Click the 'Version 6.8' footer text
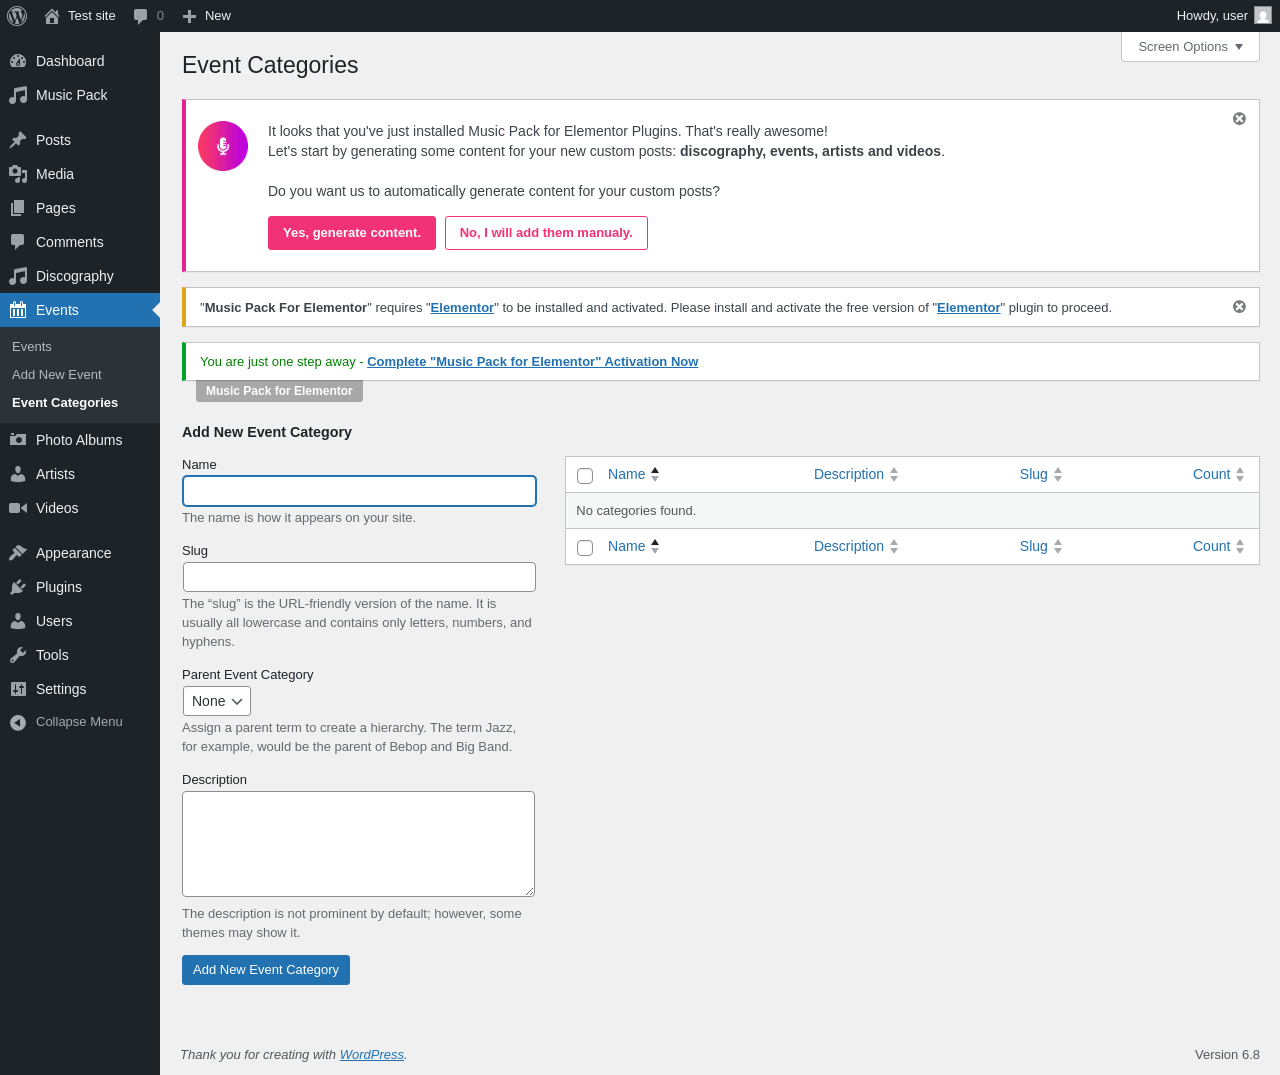The image size is (1280, 1075). [x=1227, y=1055]
